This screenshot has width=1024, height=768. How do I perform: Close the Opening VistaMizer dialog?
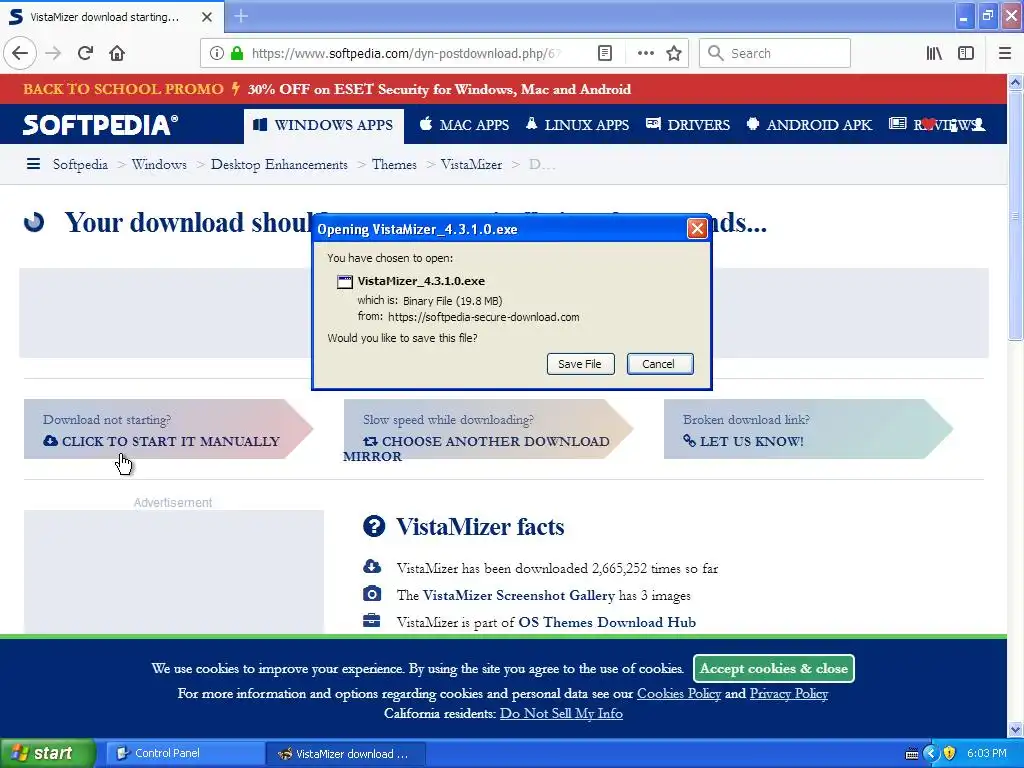[x=697, y=229]
